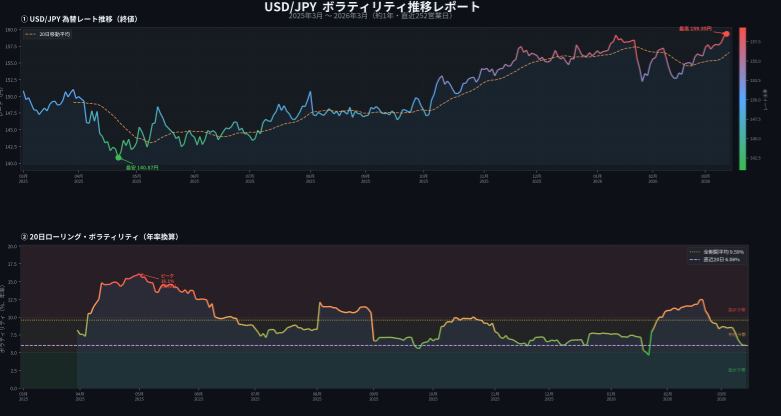Click the "09月 2025" x-axis tick on volatility chart
781x416 pixels.
374,397
